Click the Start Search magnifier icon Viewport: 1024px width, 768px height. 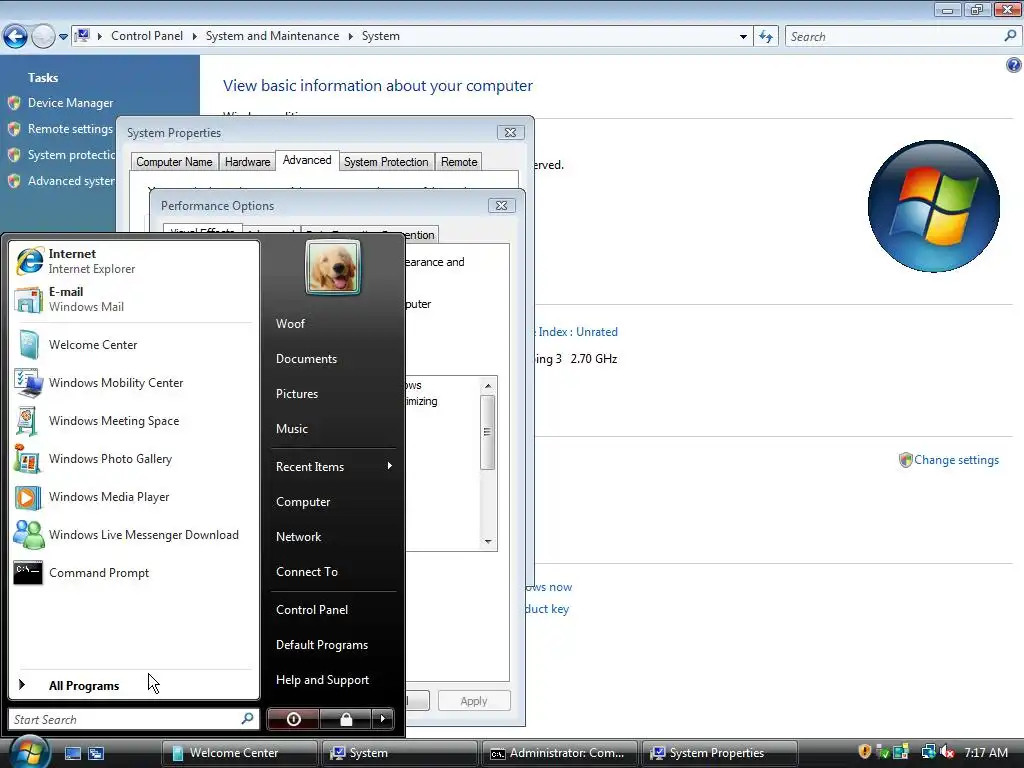tap(248, 719)
